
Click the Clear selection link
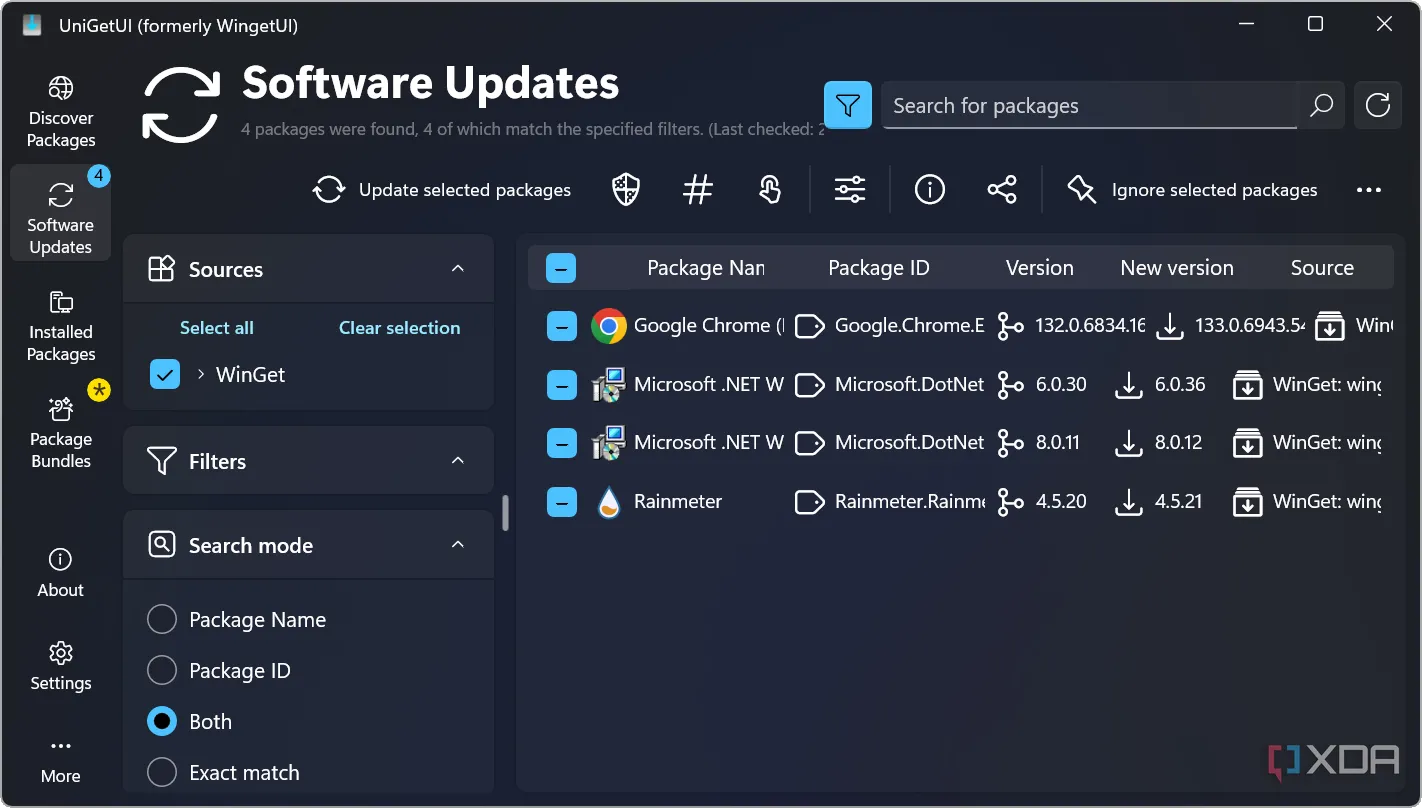pos(400,328)
